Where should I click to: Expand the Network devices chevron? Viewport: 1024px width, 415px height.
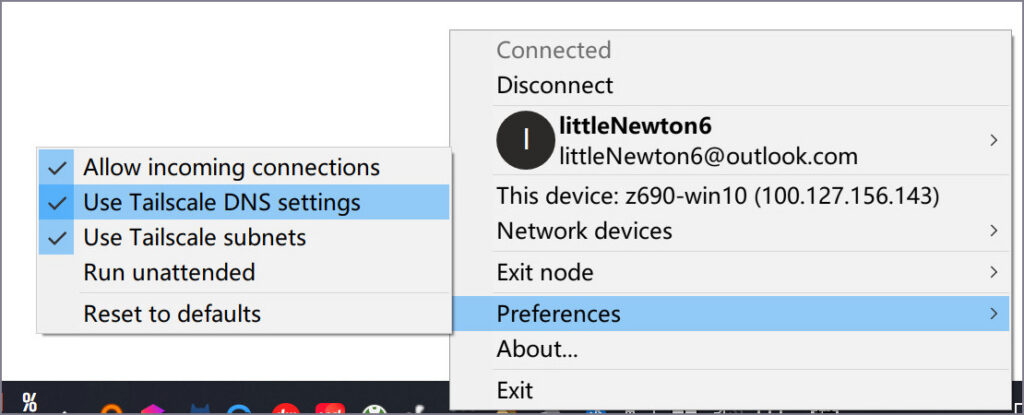point(993,231)
